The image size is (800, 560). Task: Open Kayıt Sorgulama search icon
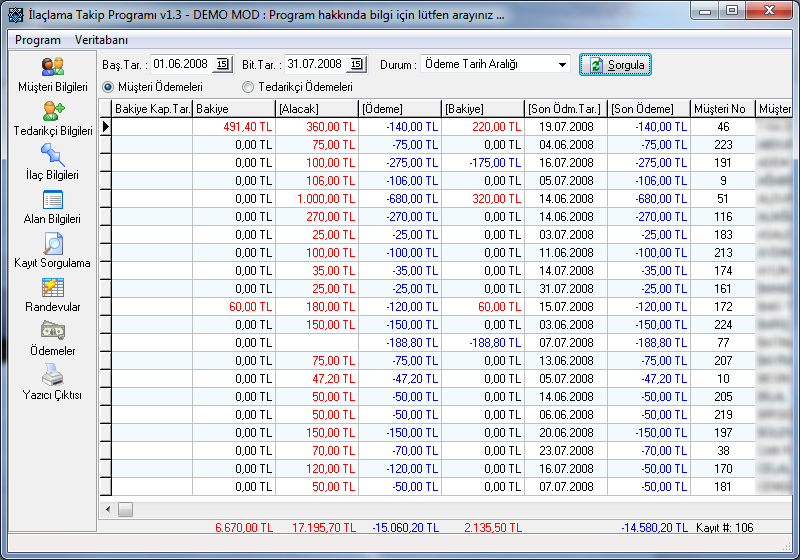click(x=52, y=243)
